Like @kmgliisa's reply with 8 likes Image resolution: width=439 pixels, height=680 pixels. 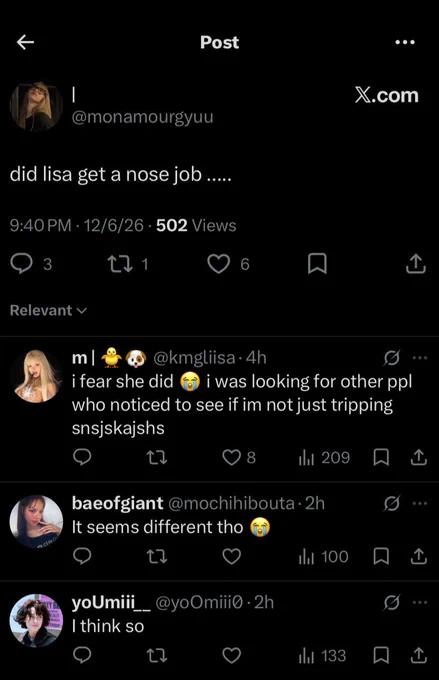pyautogui.click(x=231, y=458)
